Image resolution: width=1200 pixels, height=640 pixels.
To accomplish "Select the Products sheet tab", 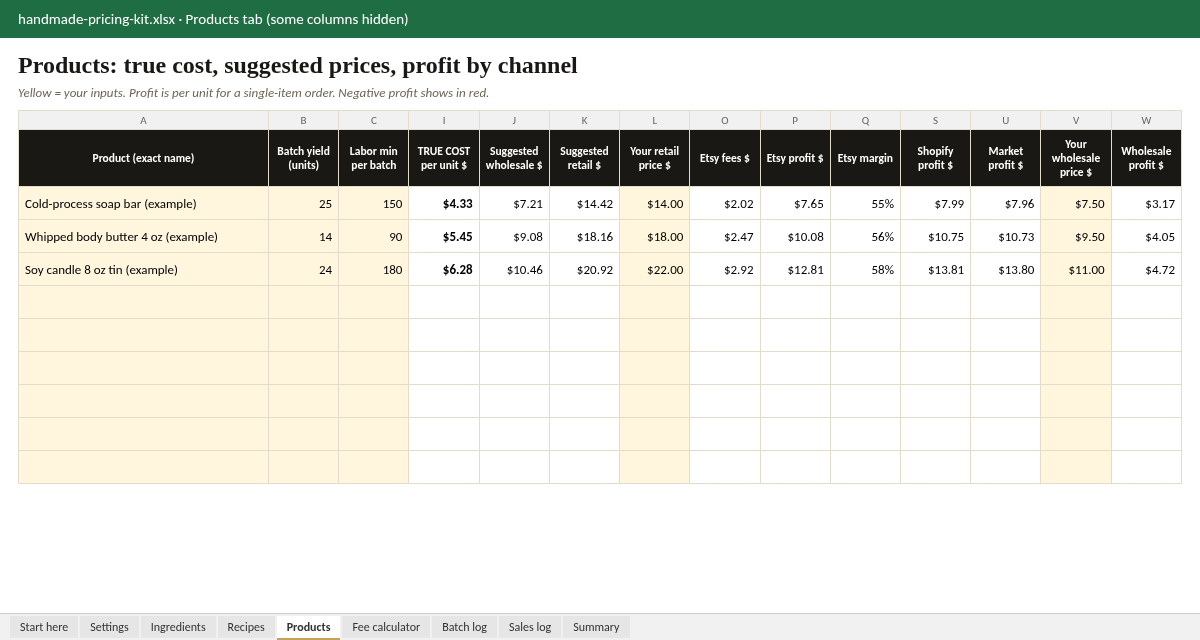I will (308, 627).
